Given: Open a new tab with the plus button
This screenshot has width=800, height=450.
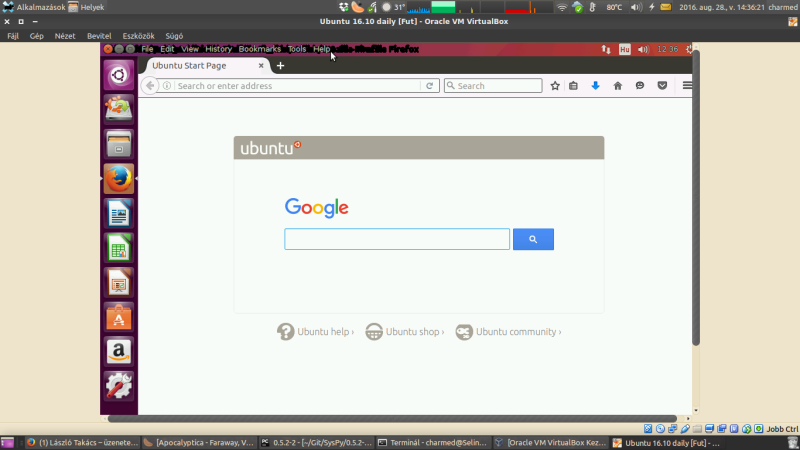Looking at the screenshot, I should [x=281, y=66].
